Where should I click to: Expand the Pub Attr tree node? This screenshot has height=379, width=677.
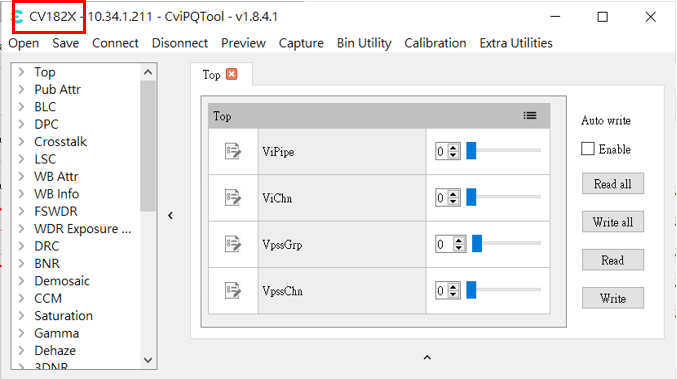click(x=21, y=89)
